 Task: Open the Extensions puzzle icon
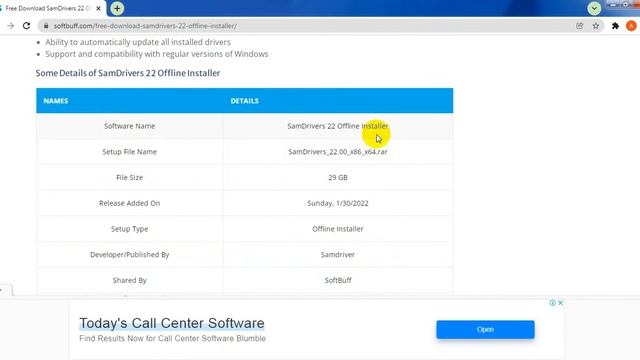(x=616, y=26)
